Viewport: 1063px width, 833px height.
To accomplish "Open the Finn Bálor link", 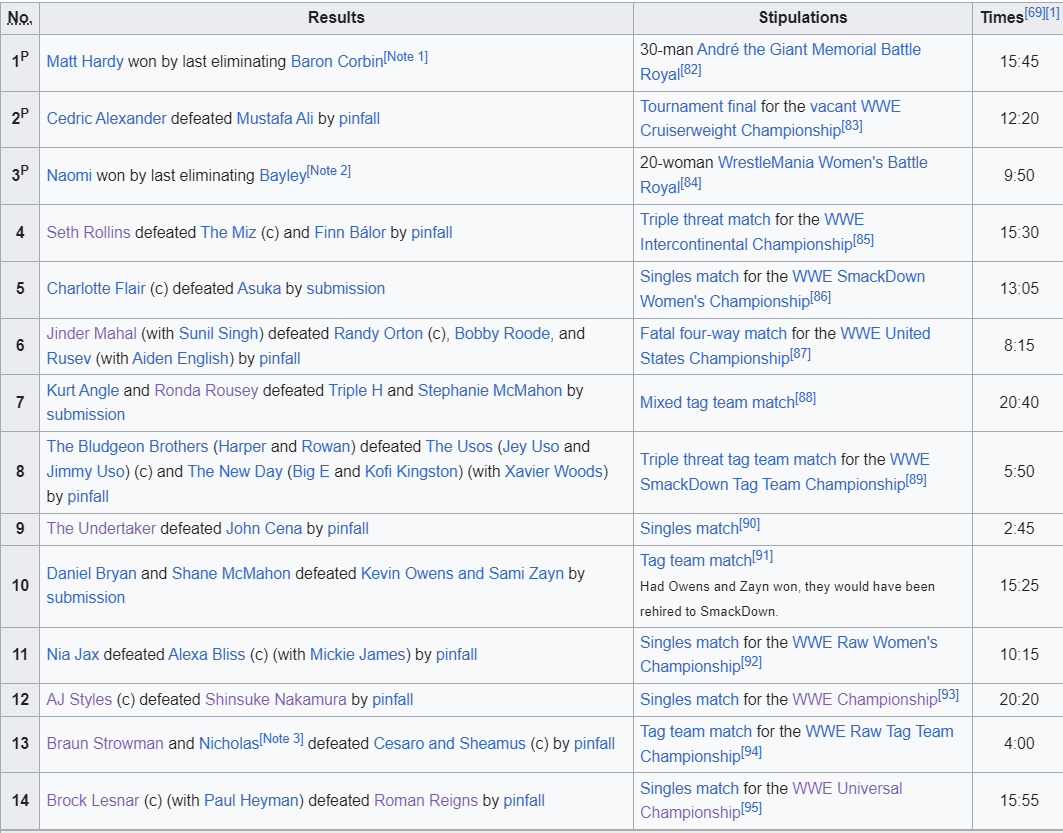I will coord(350,232).
